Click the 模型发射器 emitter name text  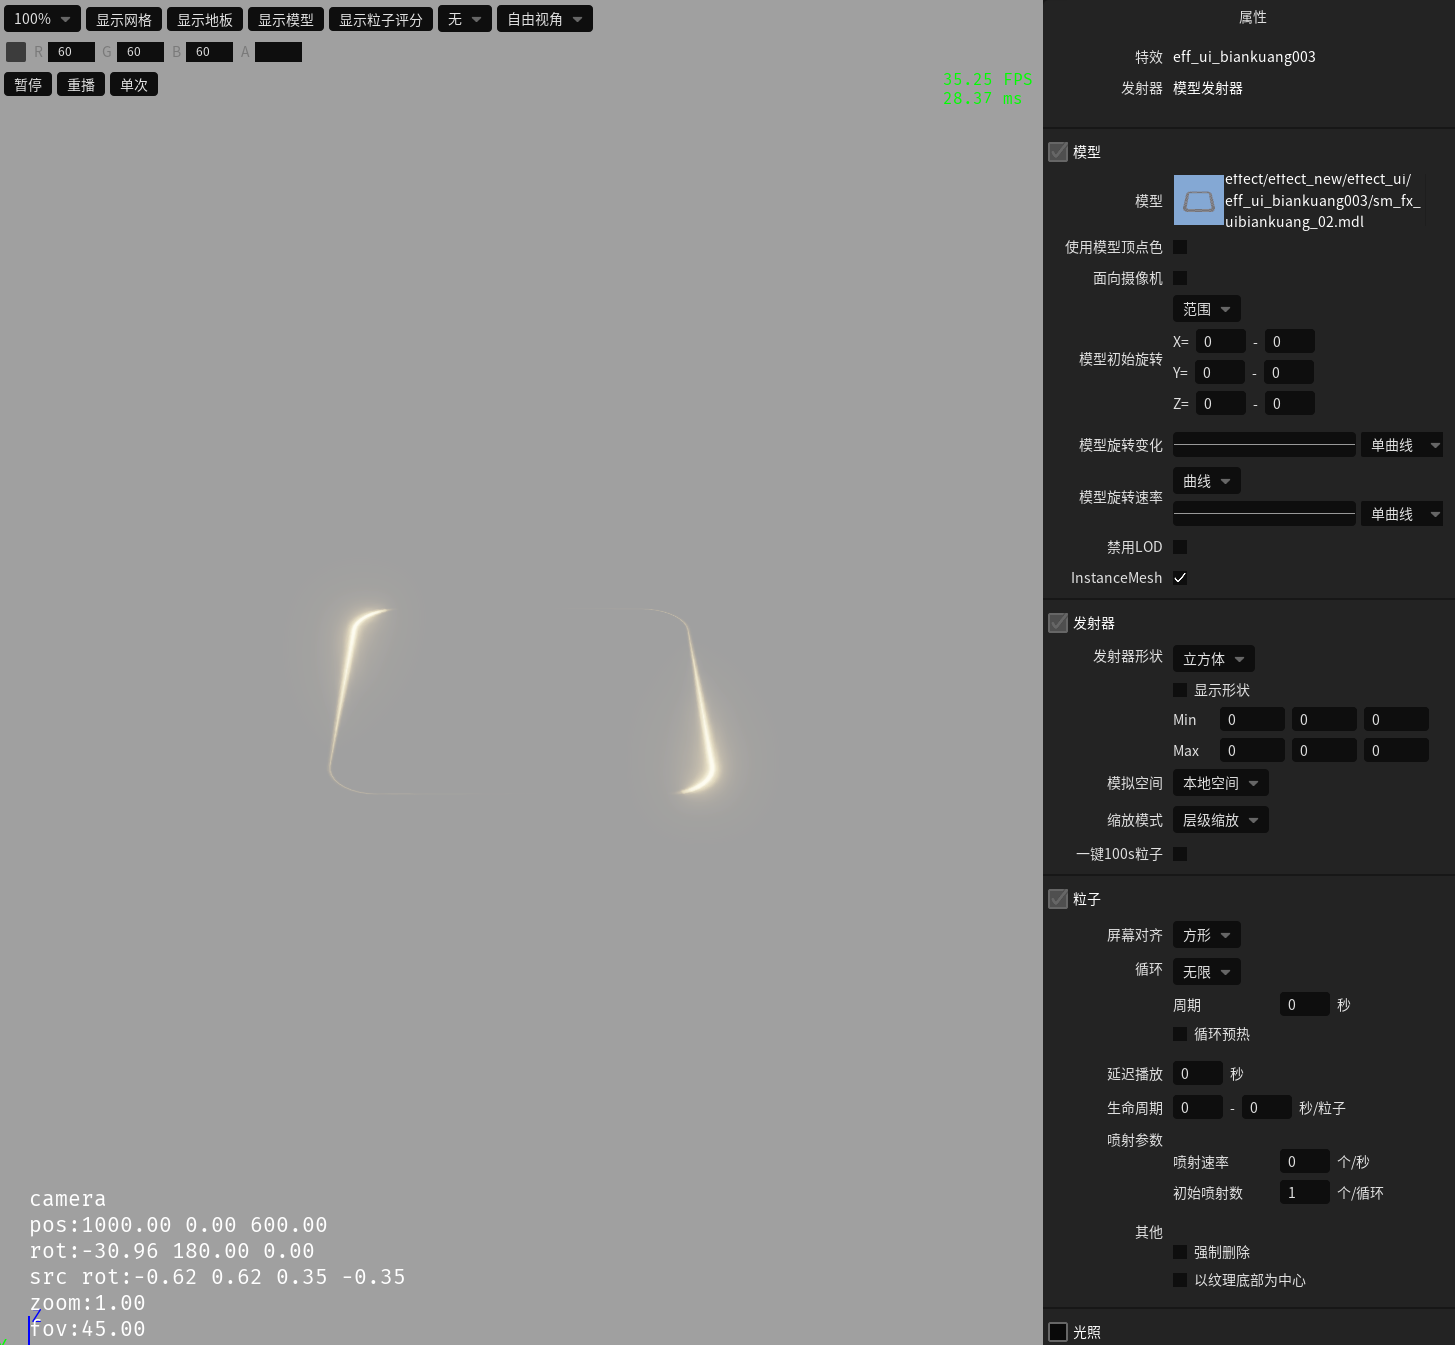[1208, 88]
